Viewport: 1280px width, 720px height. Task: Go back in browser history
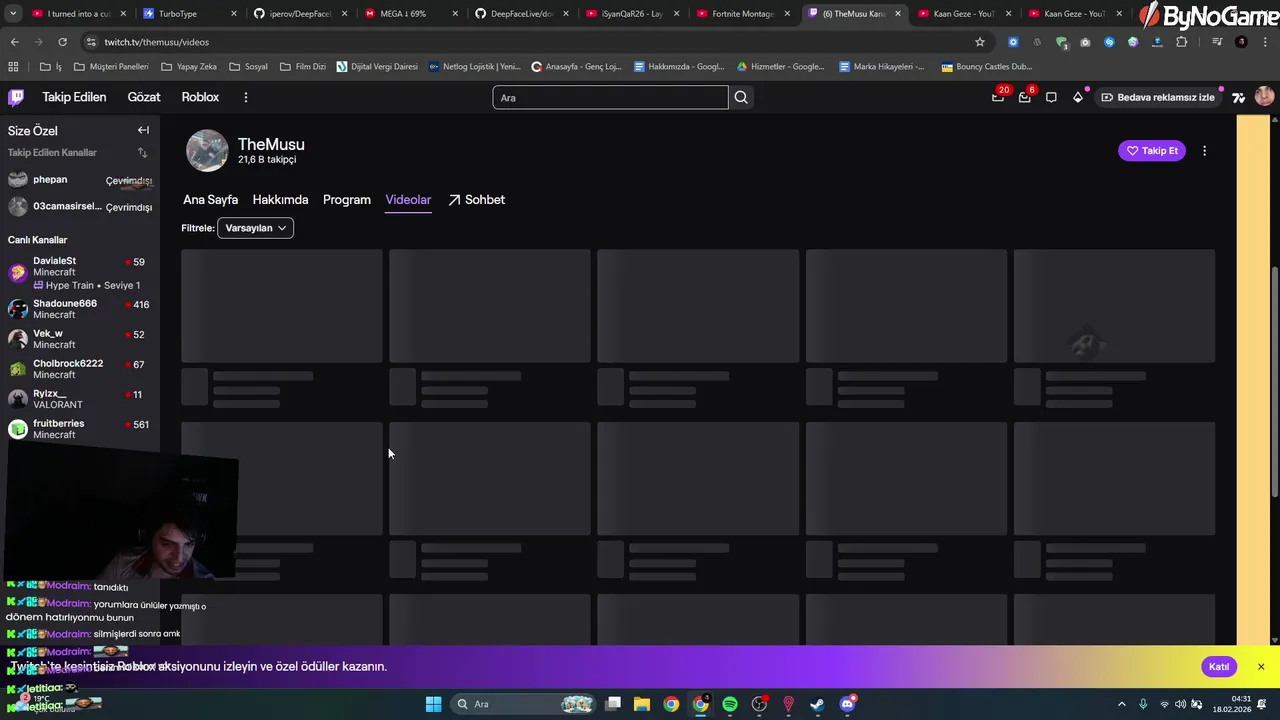point(14,42)
